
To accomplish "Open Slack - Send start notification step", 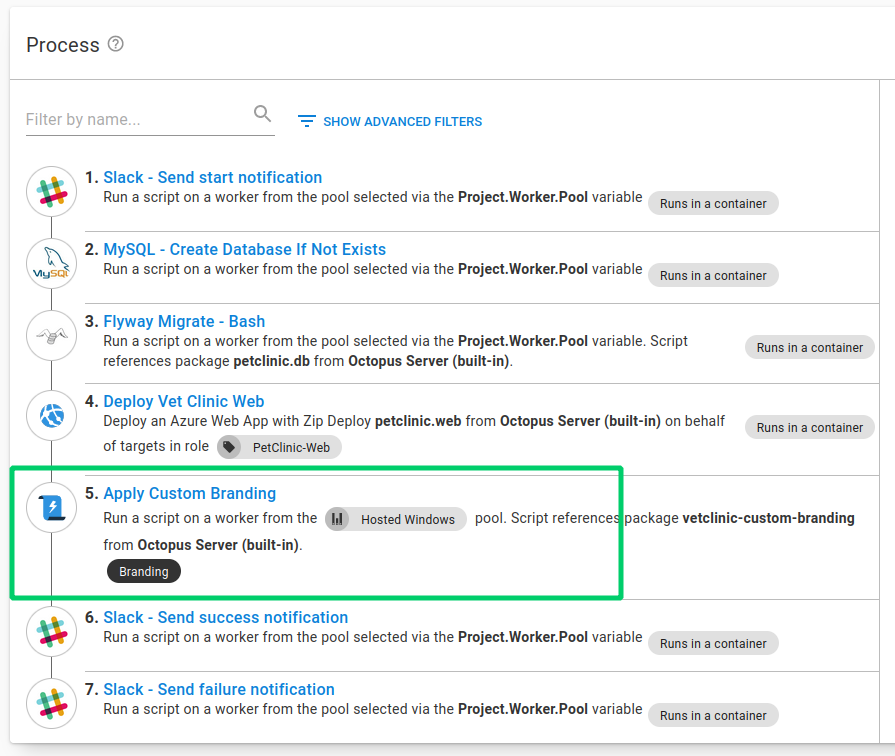I will point(212,177).
